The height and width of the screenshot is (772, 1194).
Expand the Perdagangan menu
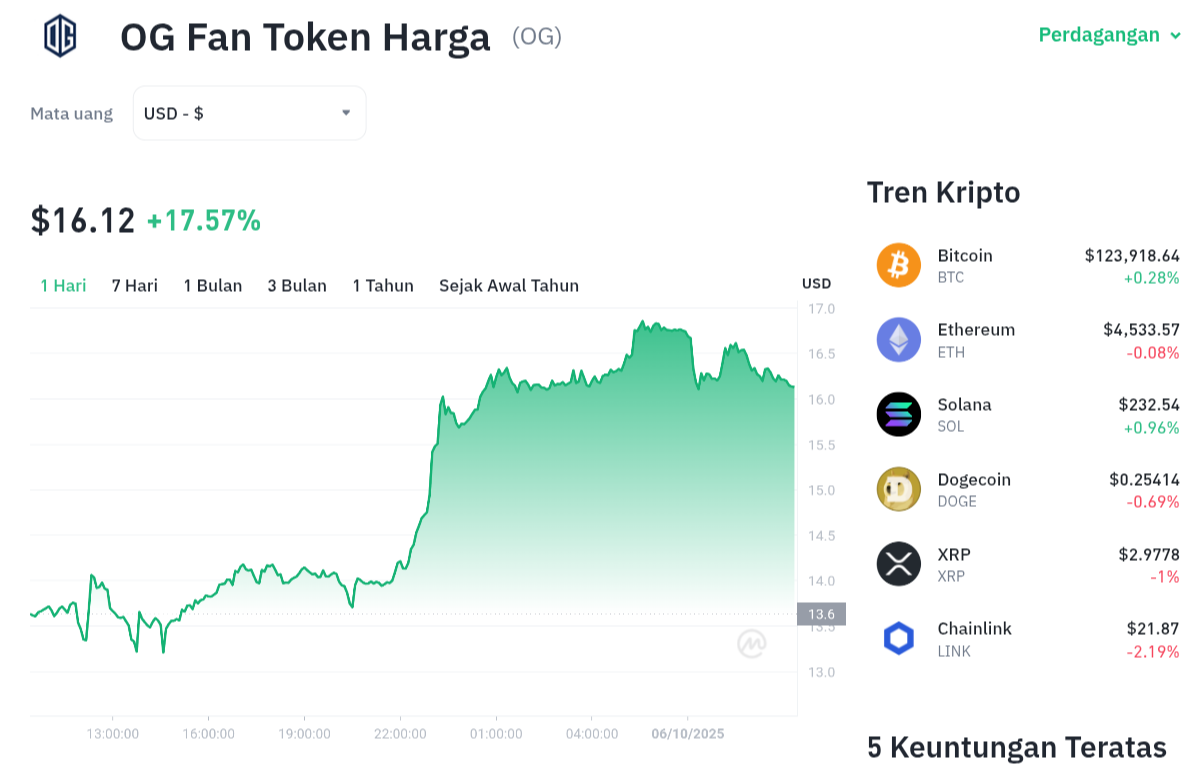pos(1110,35)
